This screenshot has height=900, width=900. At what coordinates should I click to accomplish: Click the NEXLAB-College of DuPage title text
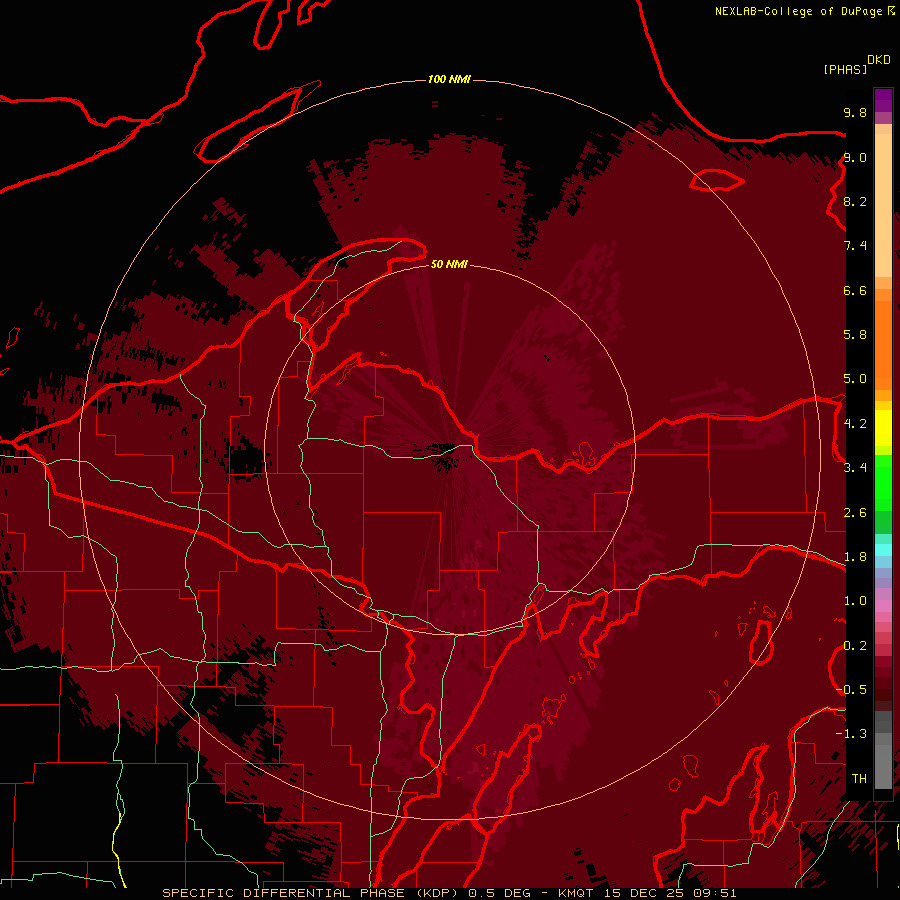pos(798,11)
